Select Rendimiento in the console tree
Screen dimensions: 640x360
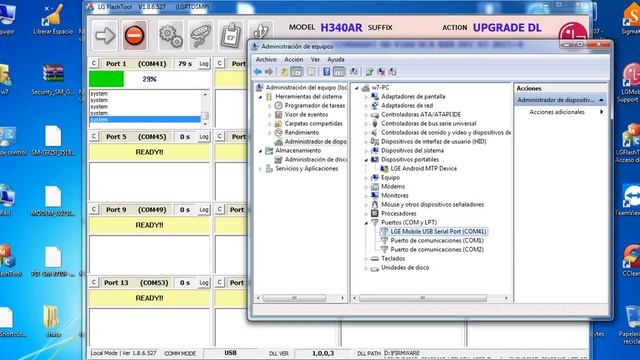[302, 132]
